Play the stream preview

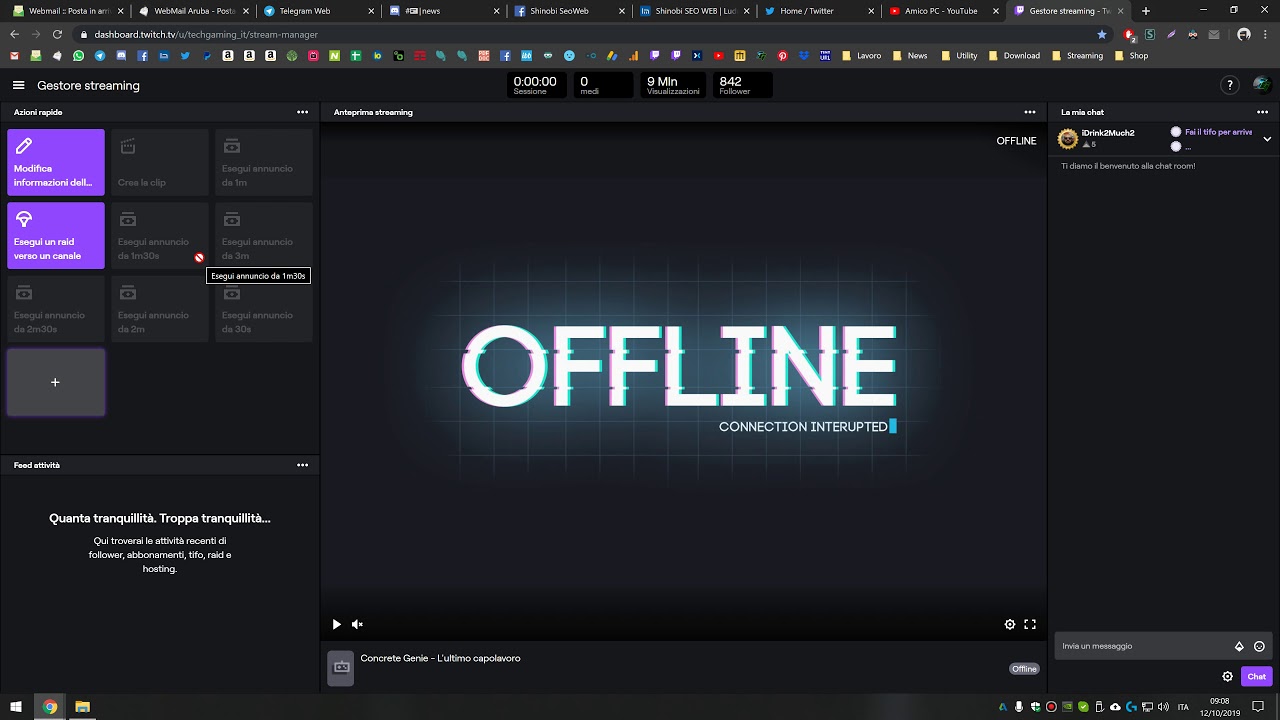point(336,624)
